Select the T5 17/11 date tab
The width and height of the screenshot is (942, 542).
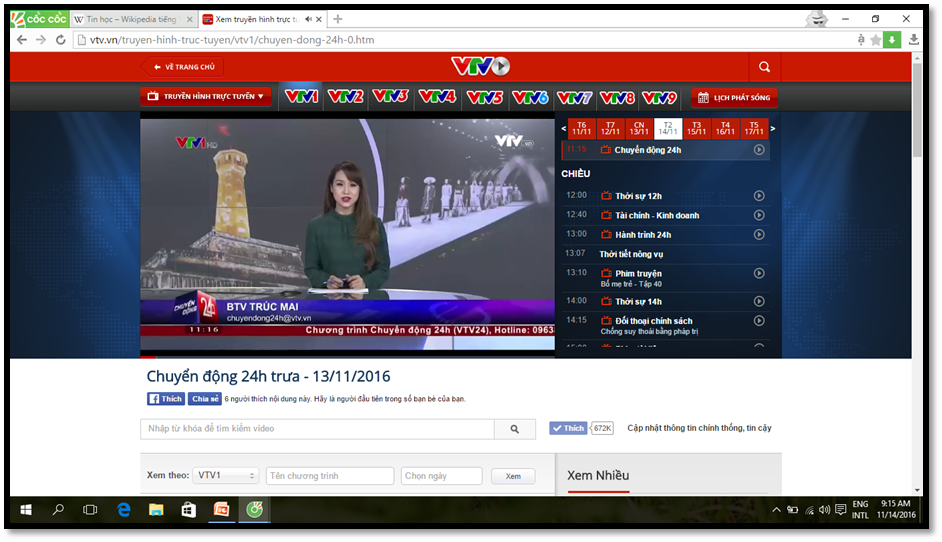[x=754, y=129]
